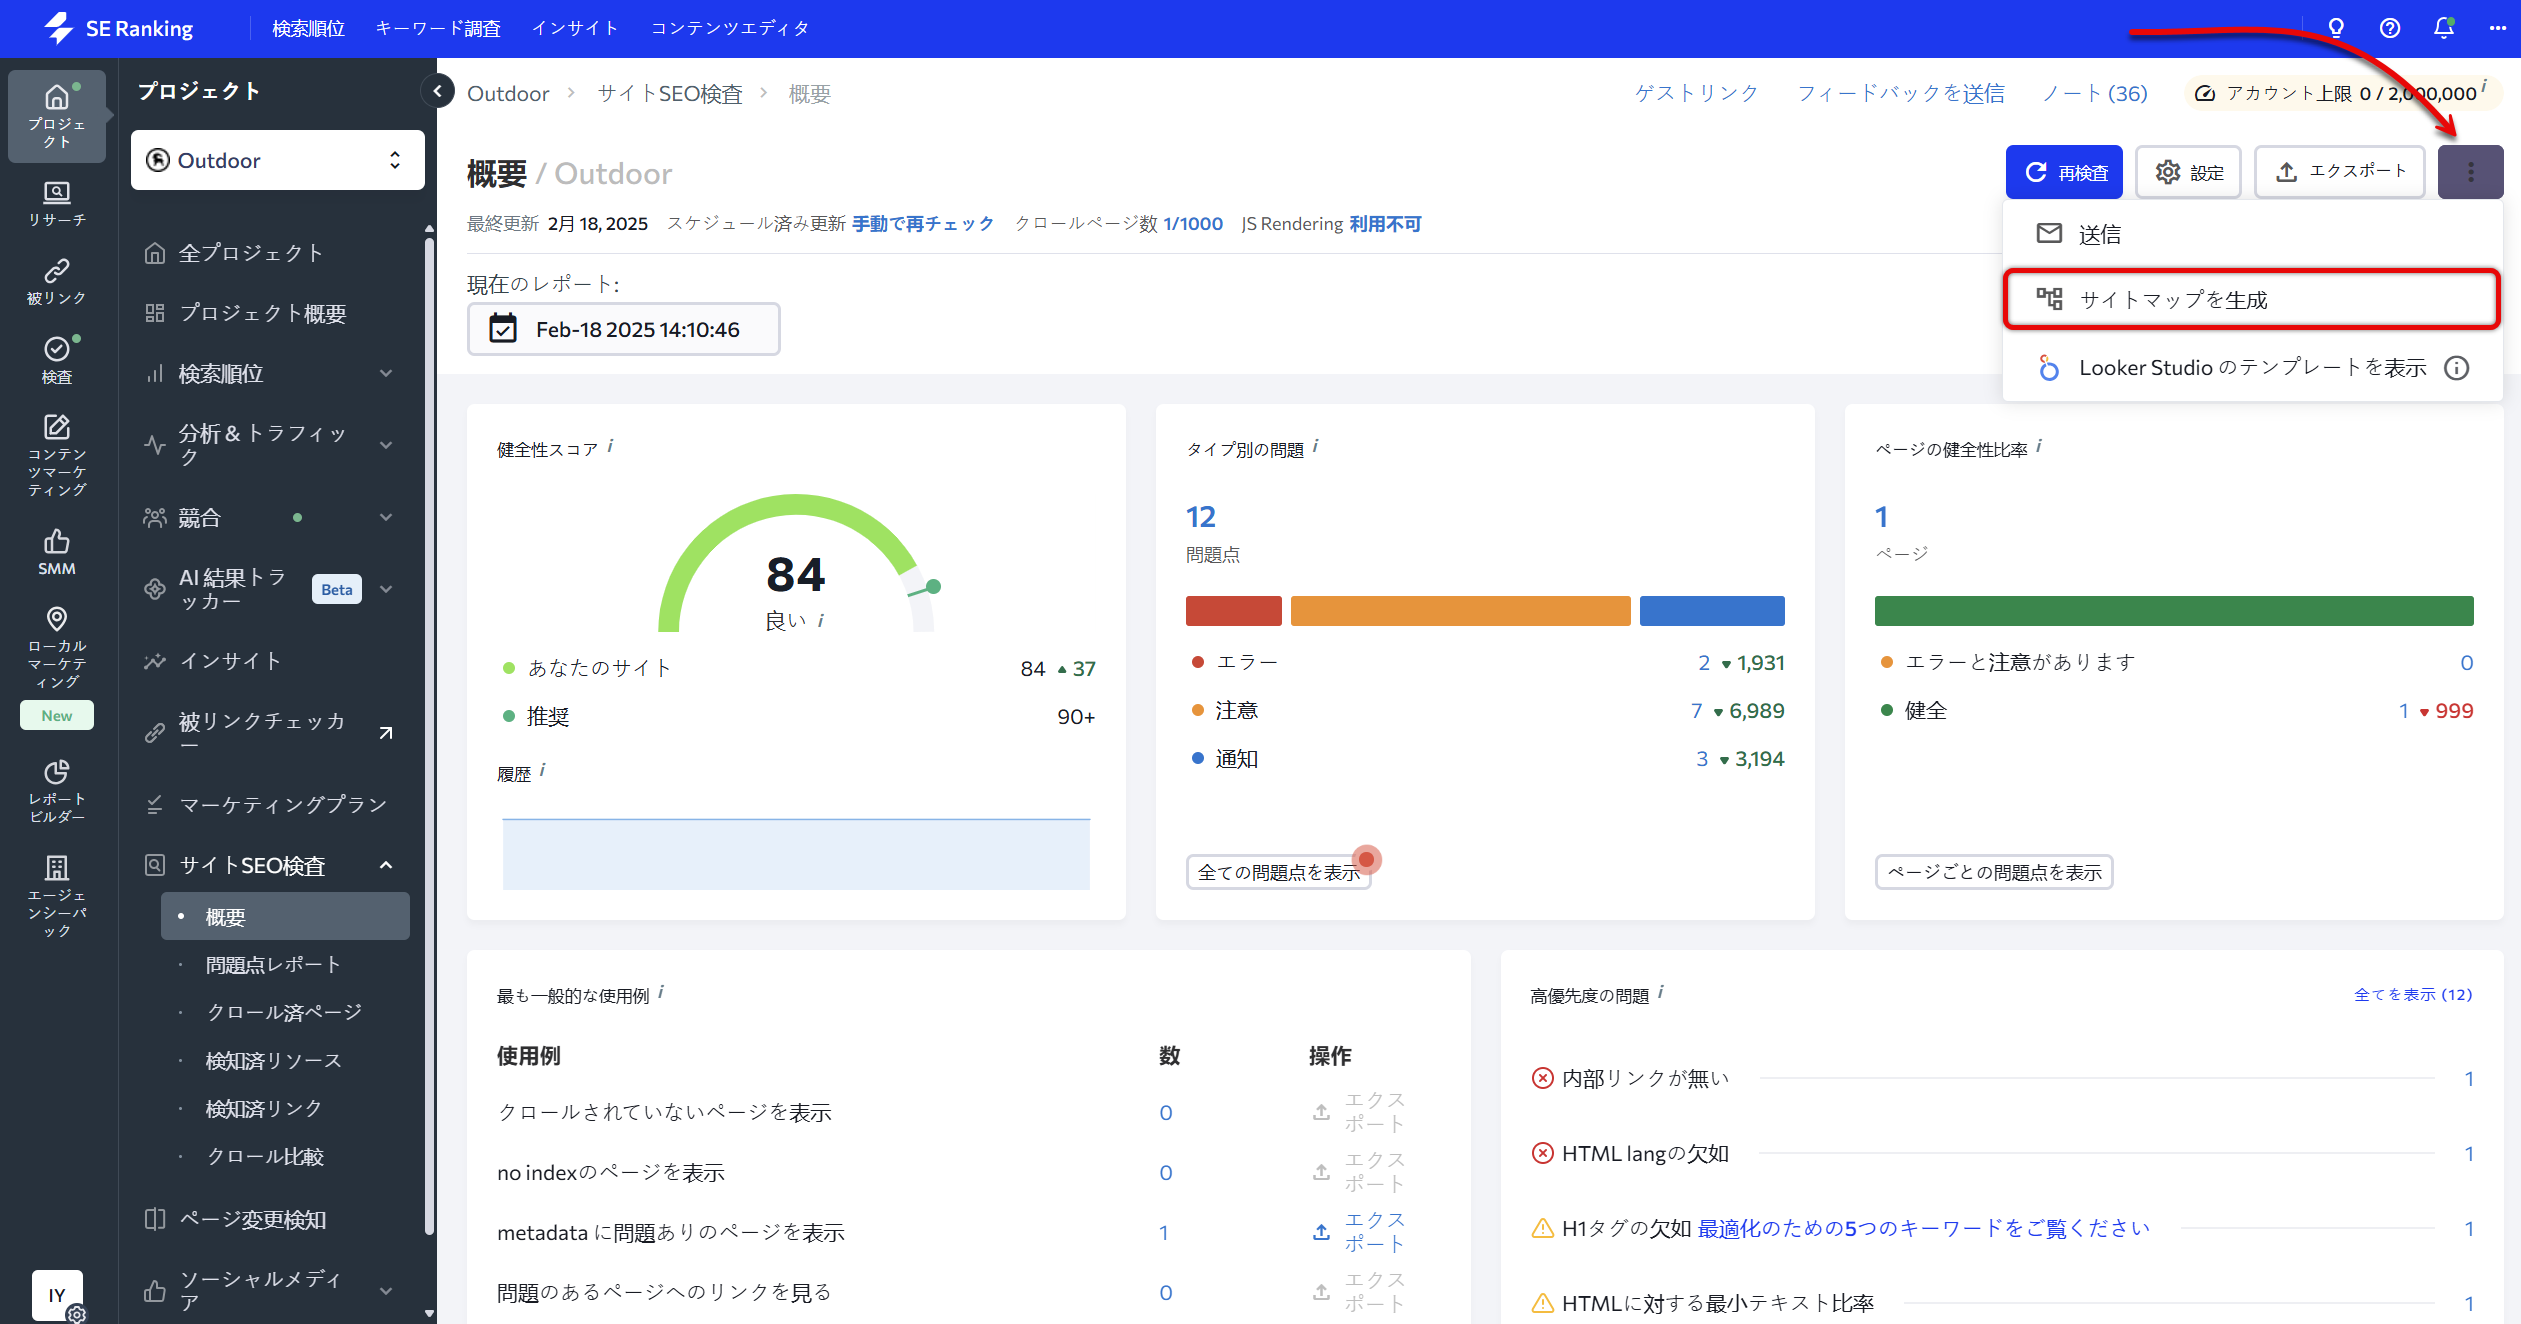The width and height of the screenshot is (2521, 1324).
Task: Open the 被リンク backlinks rail icon
Action: pos(57,282)
